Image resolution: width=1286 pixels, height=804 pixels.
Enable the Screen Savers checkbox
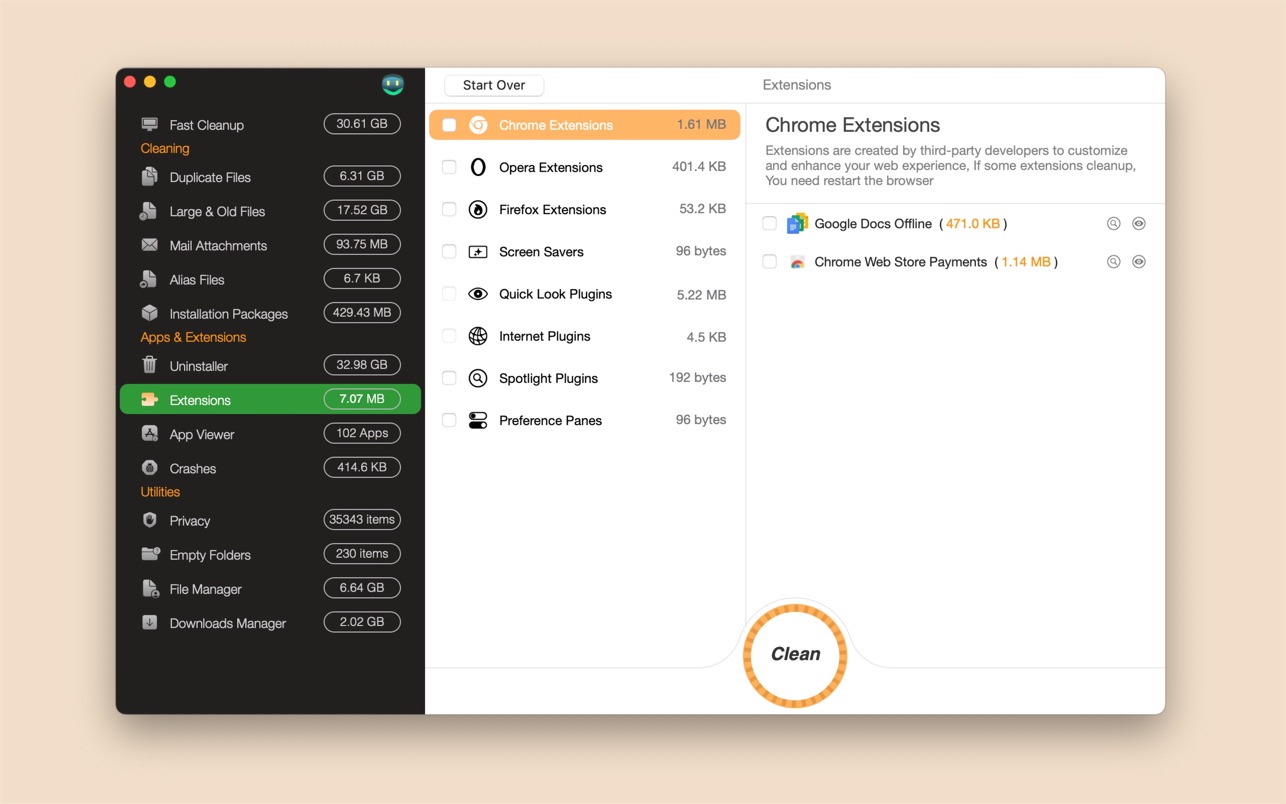point(449,252)
